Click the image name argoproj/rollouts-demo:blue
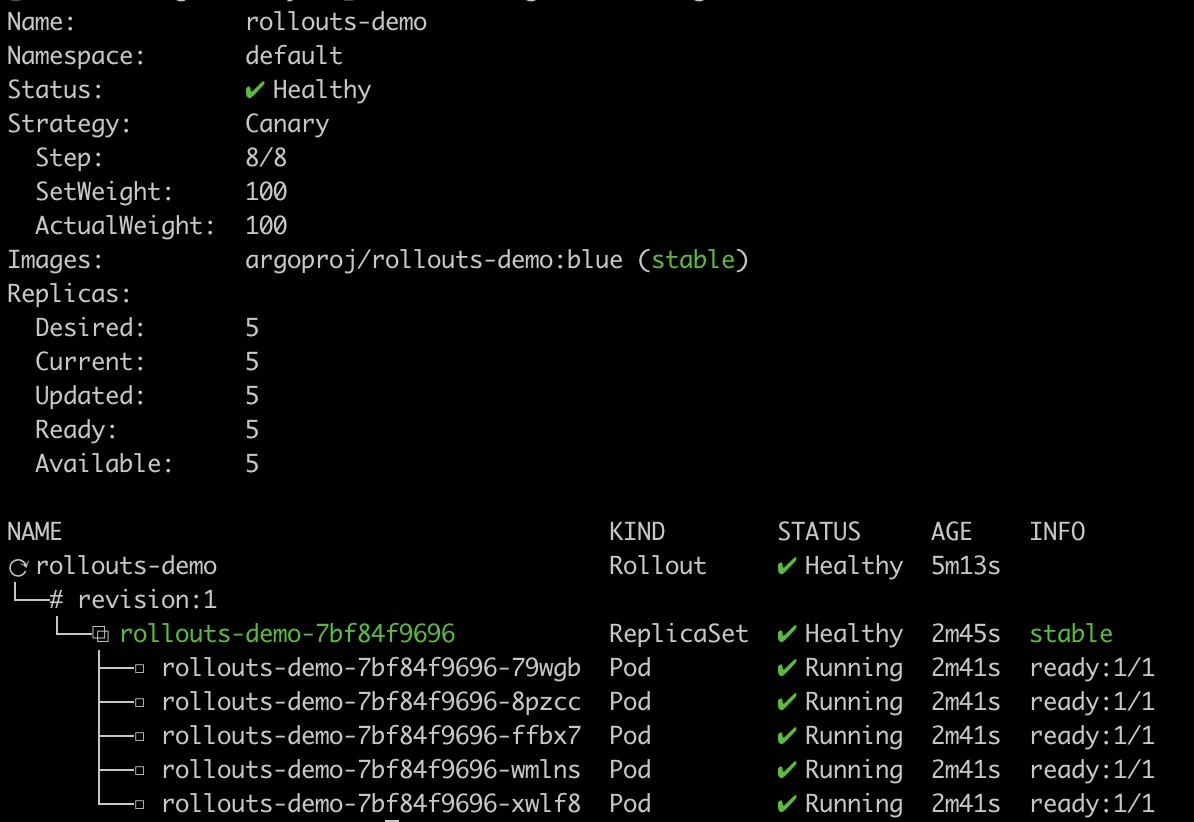The height and width of the screenshot is (822, 1194). click(434, 261)
